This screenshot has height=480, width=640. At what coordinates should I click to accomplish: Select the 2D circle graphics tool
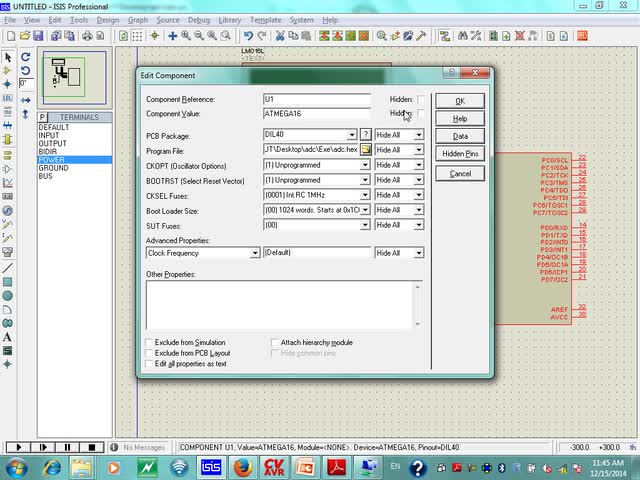point(7,296)
